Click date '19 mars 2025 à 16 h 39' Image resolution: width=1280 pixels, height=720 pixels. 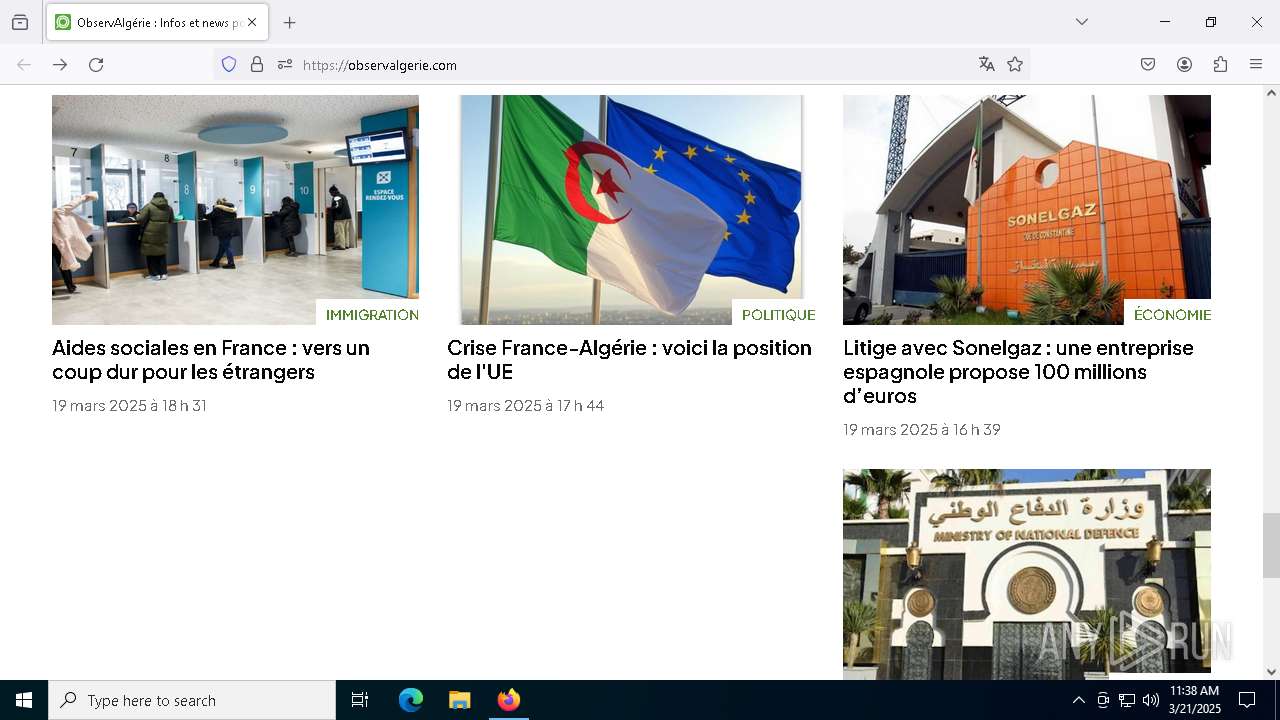pyautogui.click(x=921, y=430)
